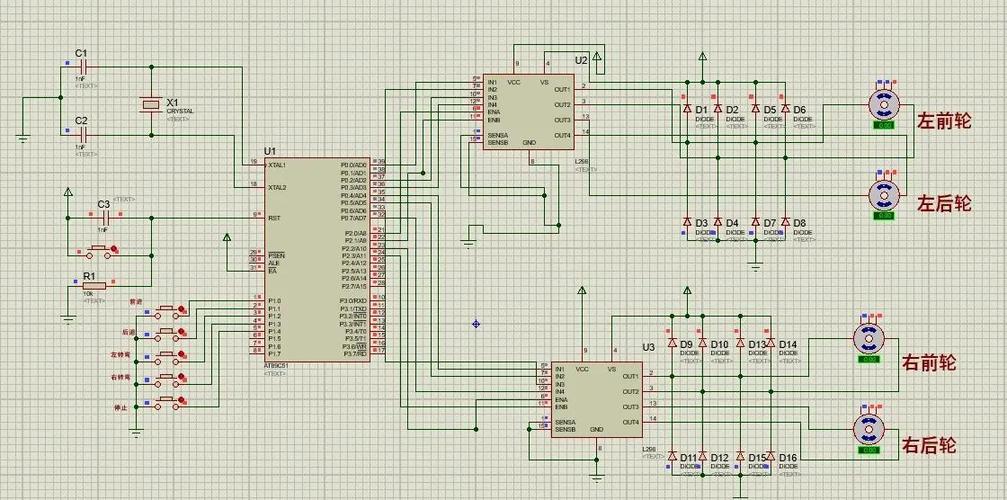Click diode D16 symbol
The image size is (1007, 500).
[772, 457]
